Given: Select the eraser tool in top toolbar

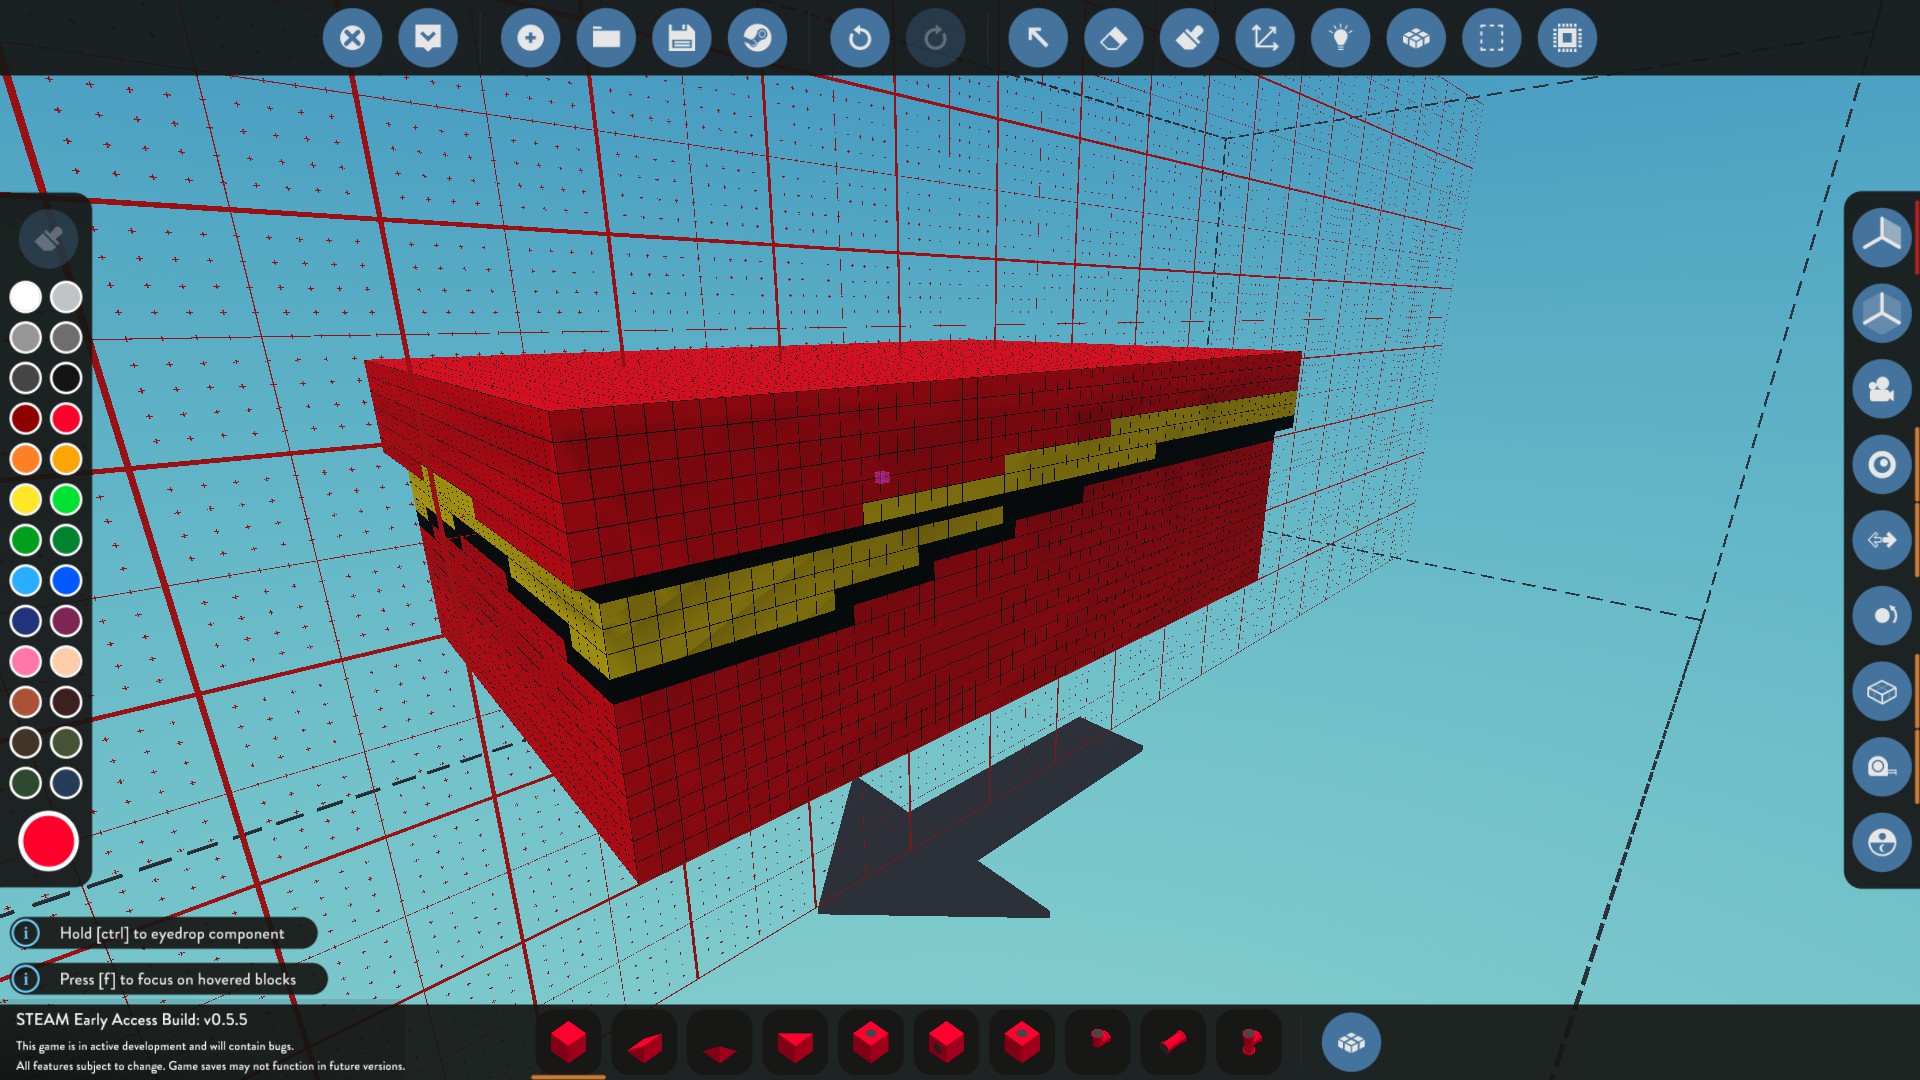Looking at the screenshot, I should click(x=1113, y=38).
